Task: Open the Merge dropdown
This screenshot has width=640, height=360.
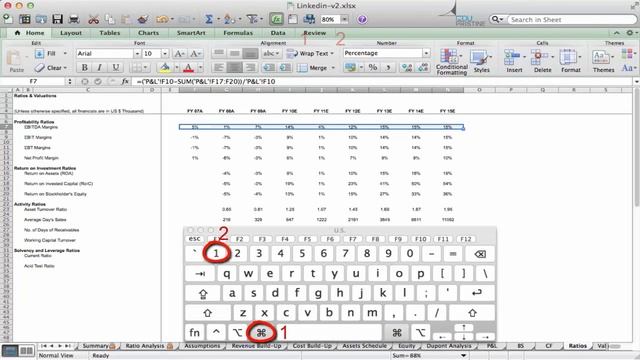Action: [x=333, y=68]
